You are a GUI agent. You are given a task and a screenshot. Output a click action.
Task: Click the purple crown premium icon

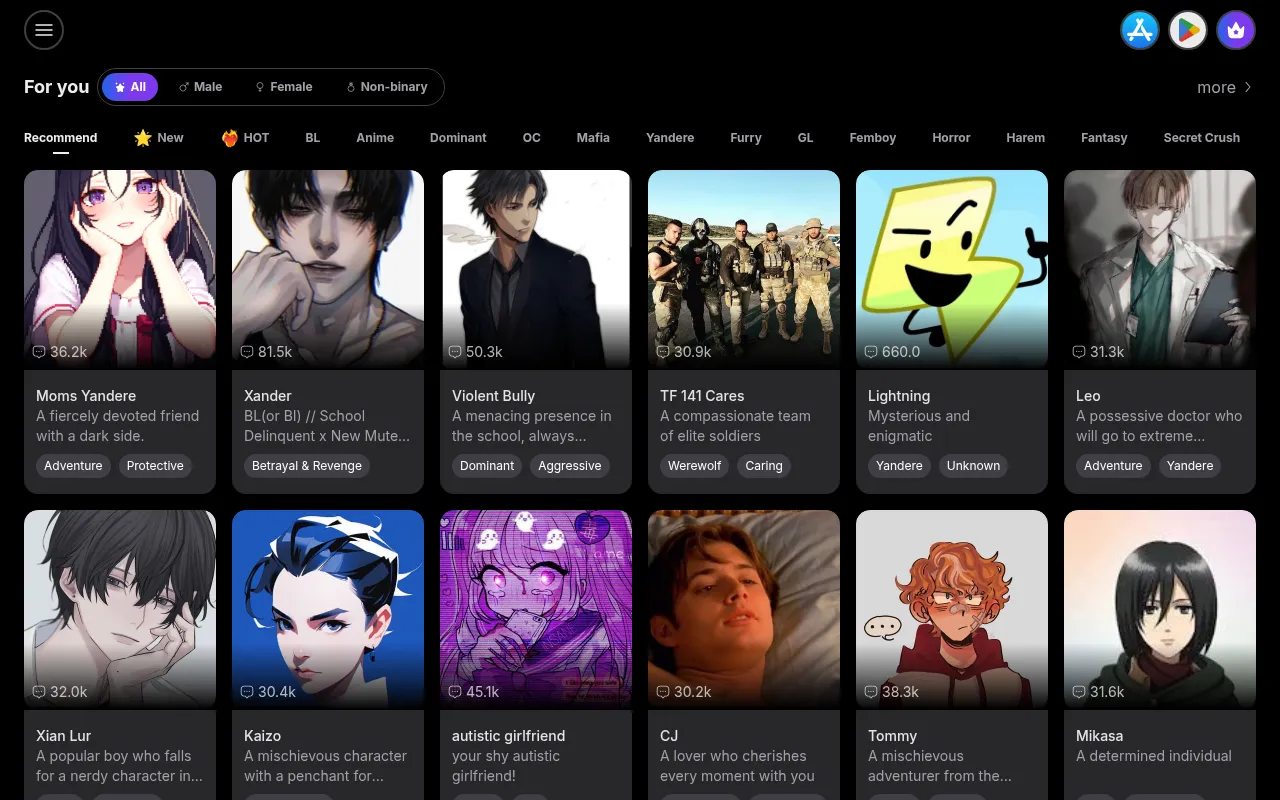pos(1236,30)
